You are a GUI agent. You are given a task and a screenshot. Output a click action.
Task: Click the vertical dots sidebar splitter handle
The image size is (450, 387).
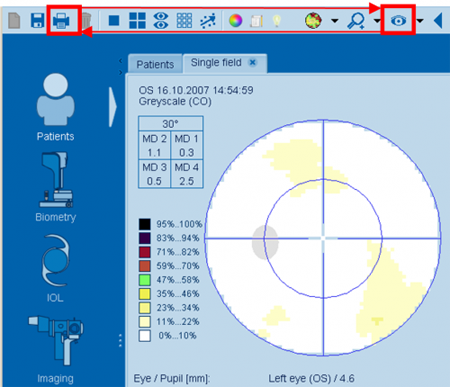120,340
